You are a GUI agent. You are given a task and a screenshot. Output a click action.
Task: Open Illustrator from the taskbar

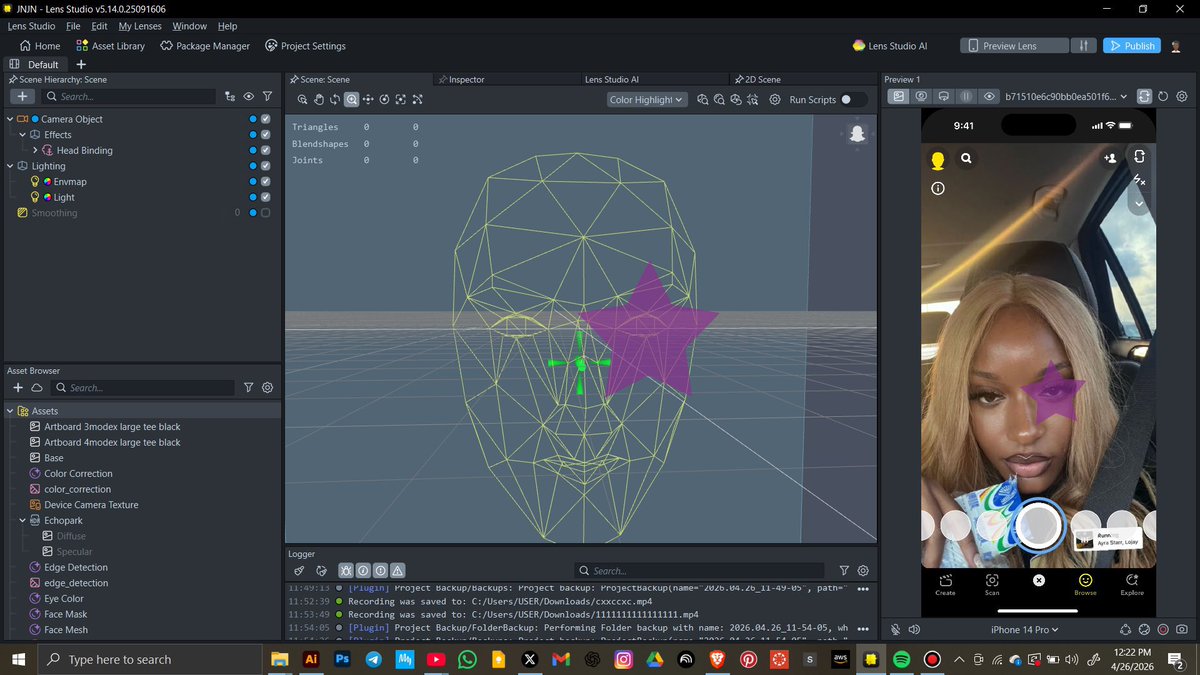(x=311, y=659)
